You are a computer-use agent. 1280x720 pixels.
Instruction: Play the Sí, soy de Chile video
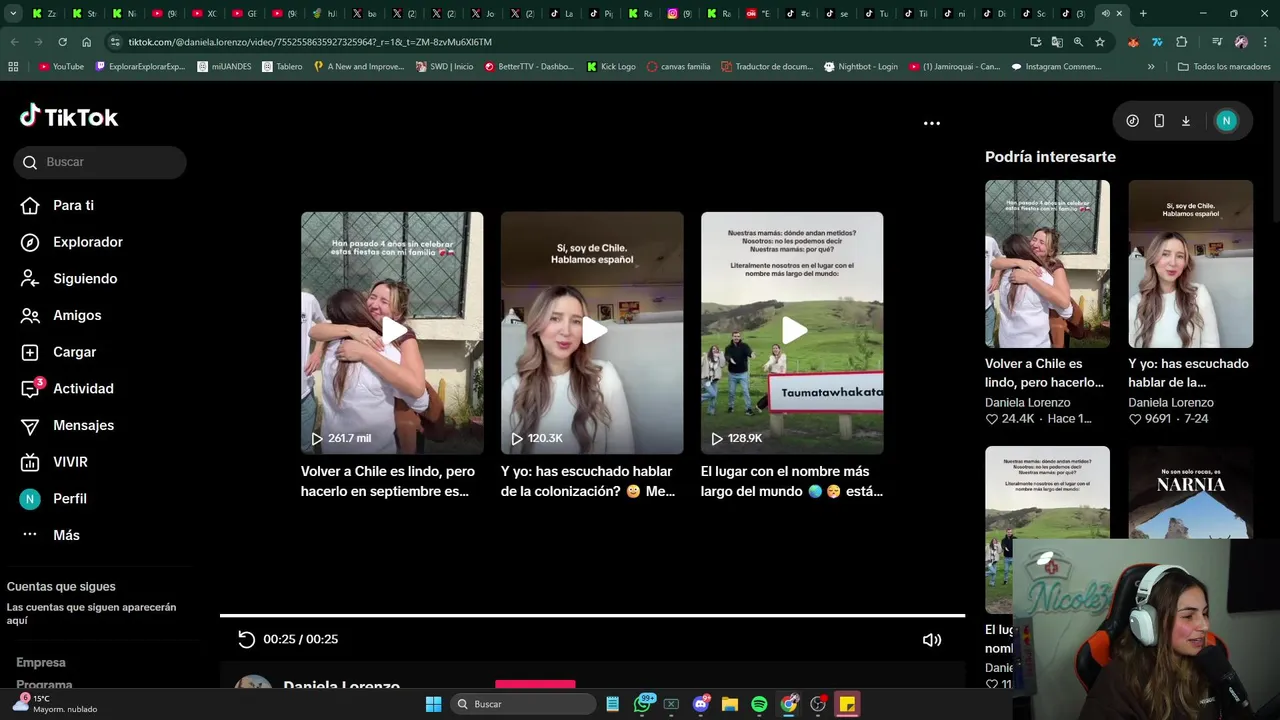pyautogui.click(x=592, y=333)
